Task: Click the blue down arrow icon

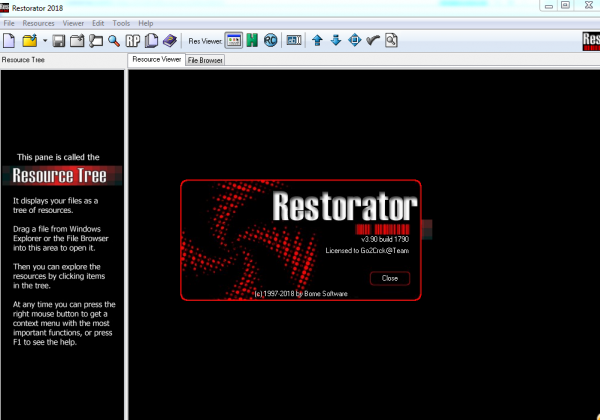Action: pyautogui.click(x=336, y=41)
